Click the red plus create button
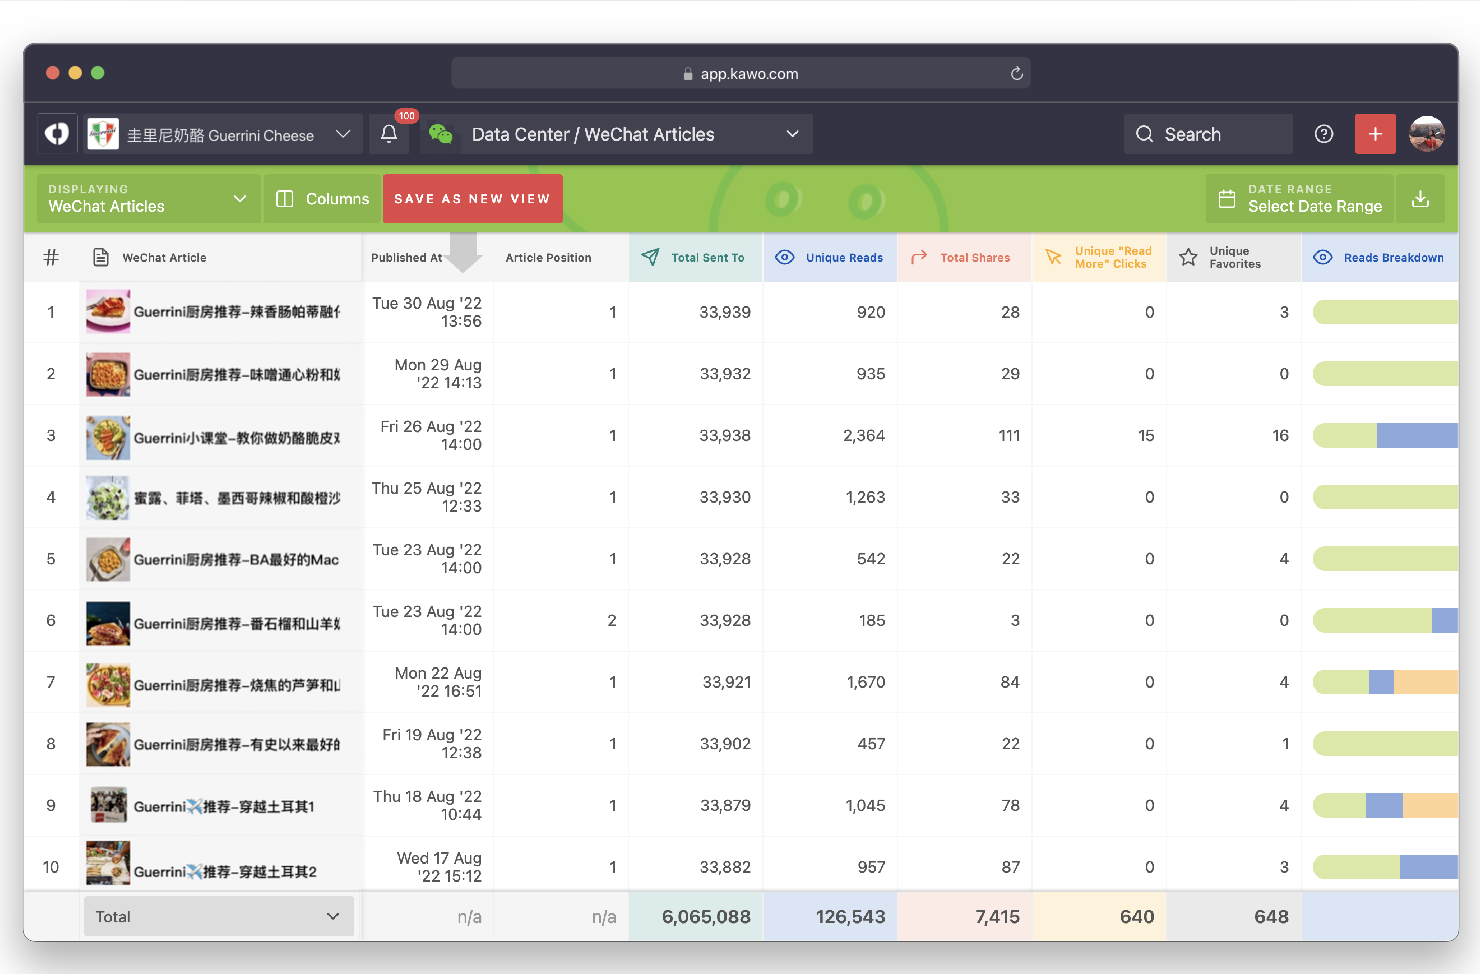Viewport: 1480px width, 974px height. coord(1375,134)
